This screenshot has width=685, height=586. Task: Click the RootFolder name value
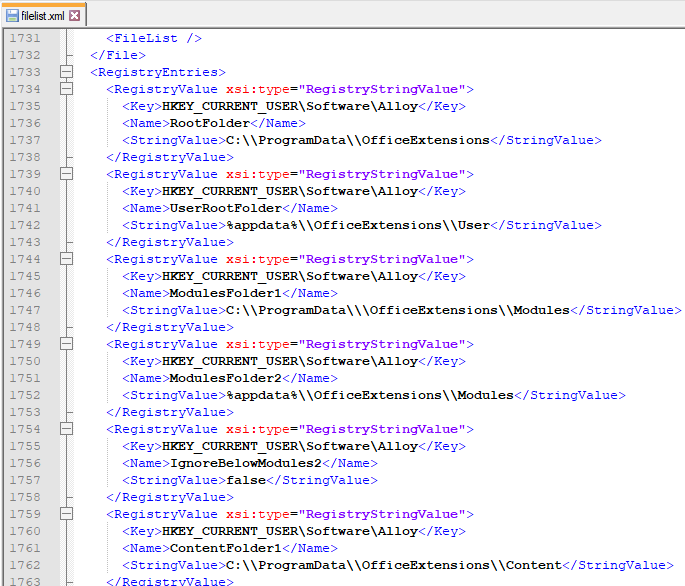pos(210,123)
